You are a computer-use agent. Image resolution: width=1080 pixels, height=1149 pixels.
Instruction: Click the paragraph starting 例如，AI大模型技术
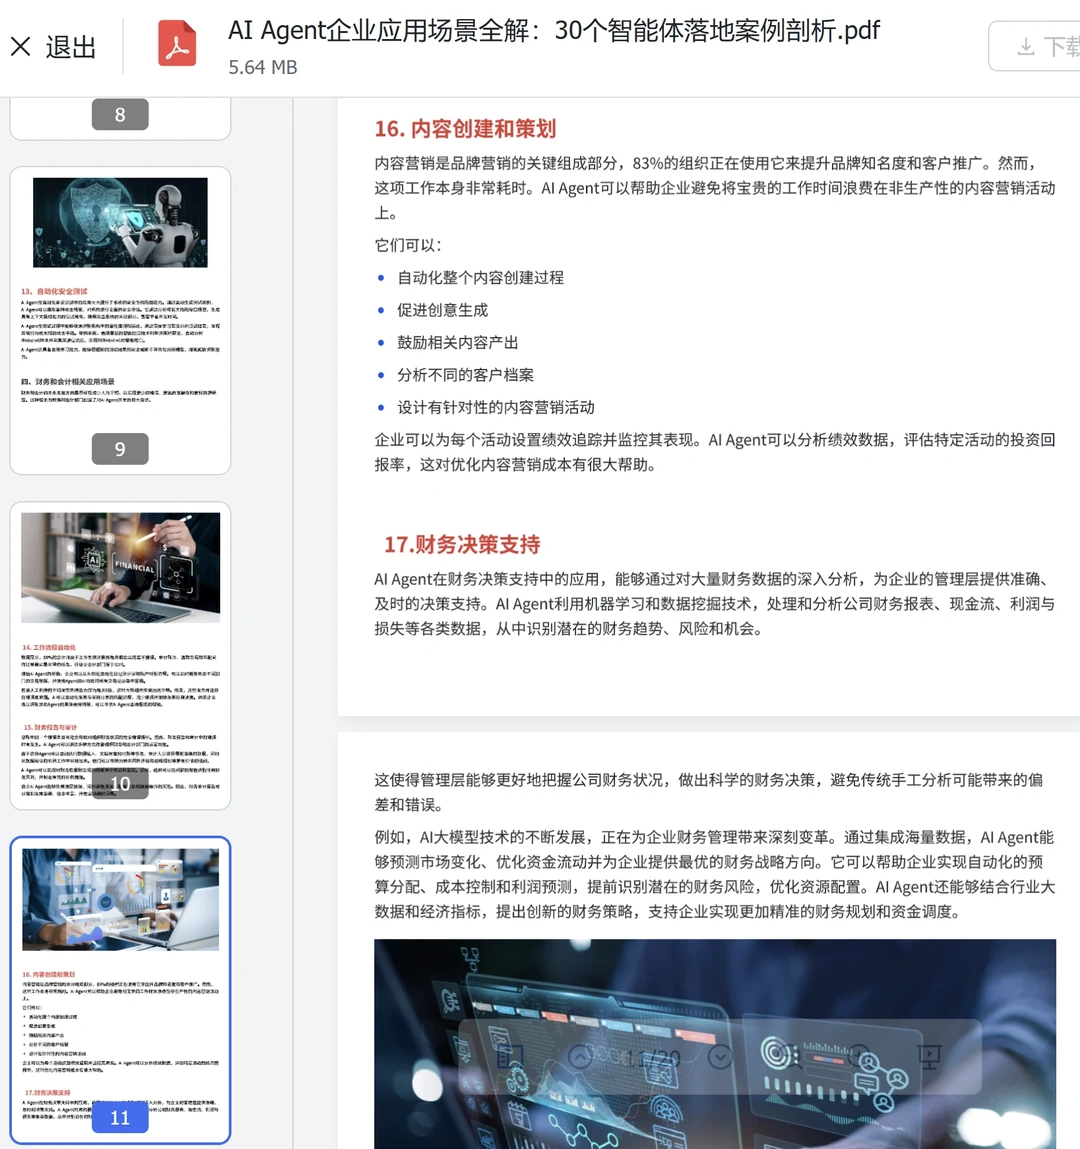pos(714,874)
